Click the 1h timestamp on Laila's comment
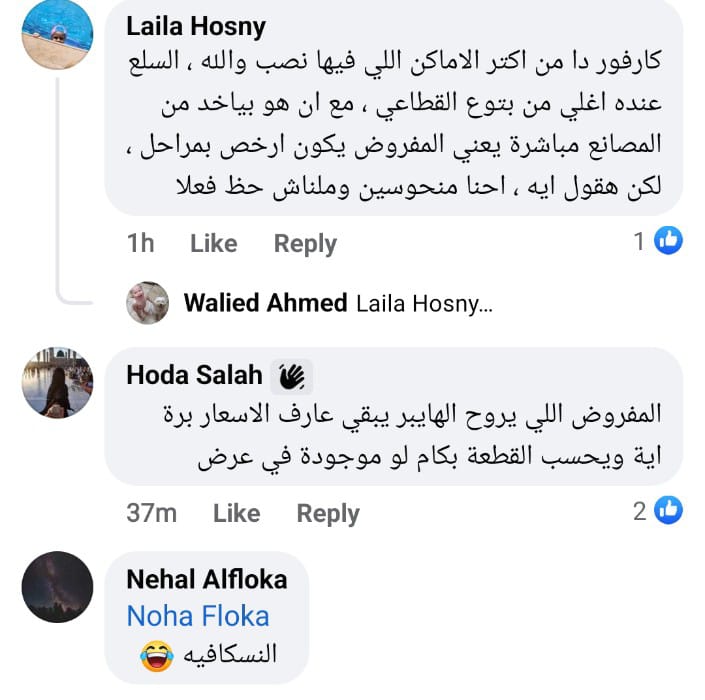This screenshot has width=705, height=700. (141, 243)
